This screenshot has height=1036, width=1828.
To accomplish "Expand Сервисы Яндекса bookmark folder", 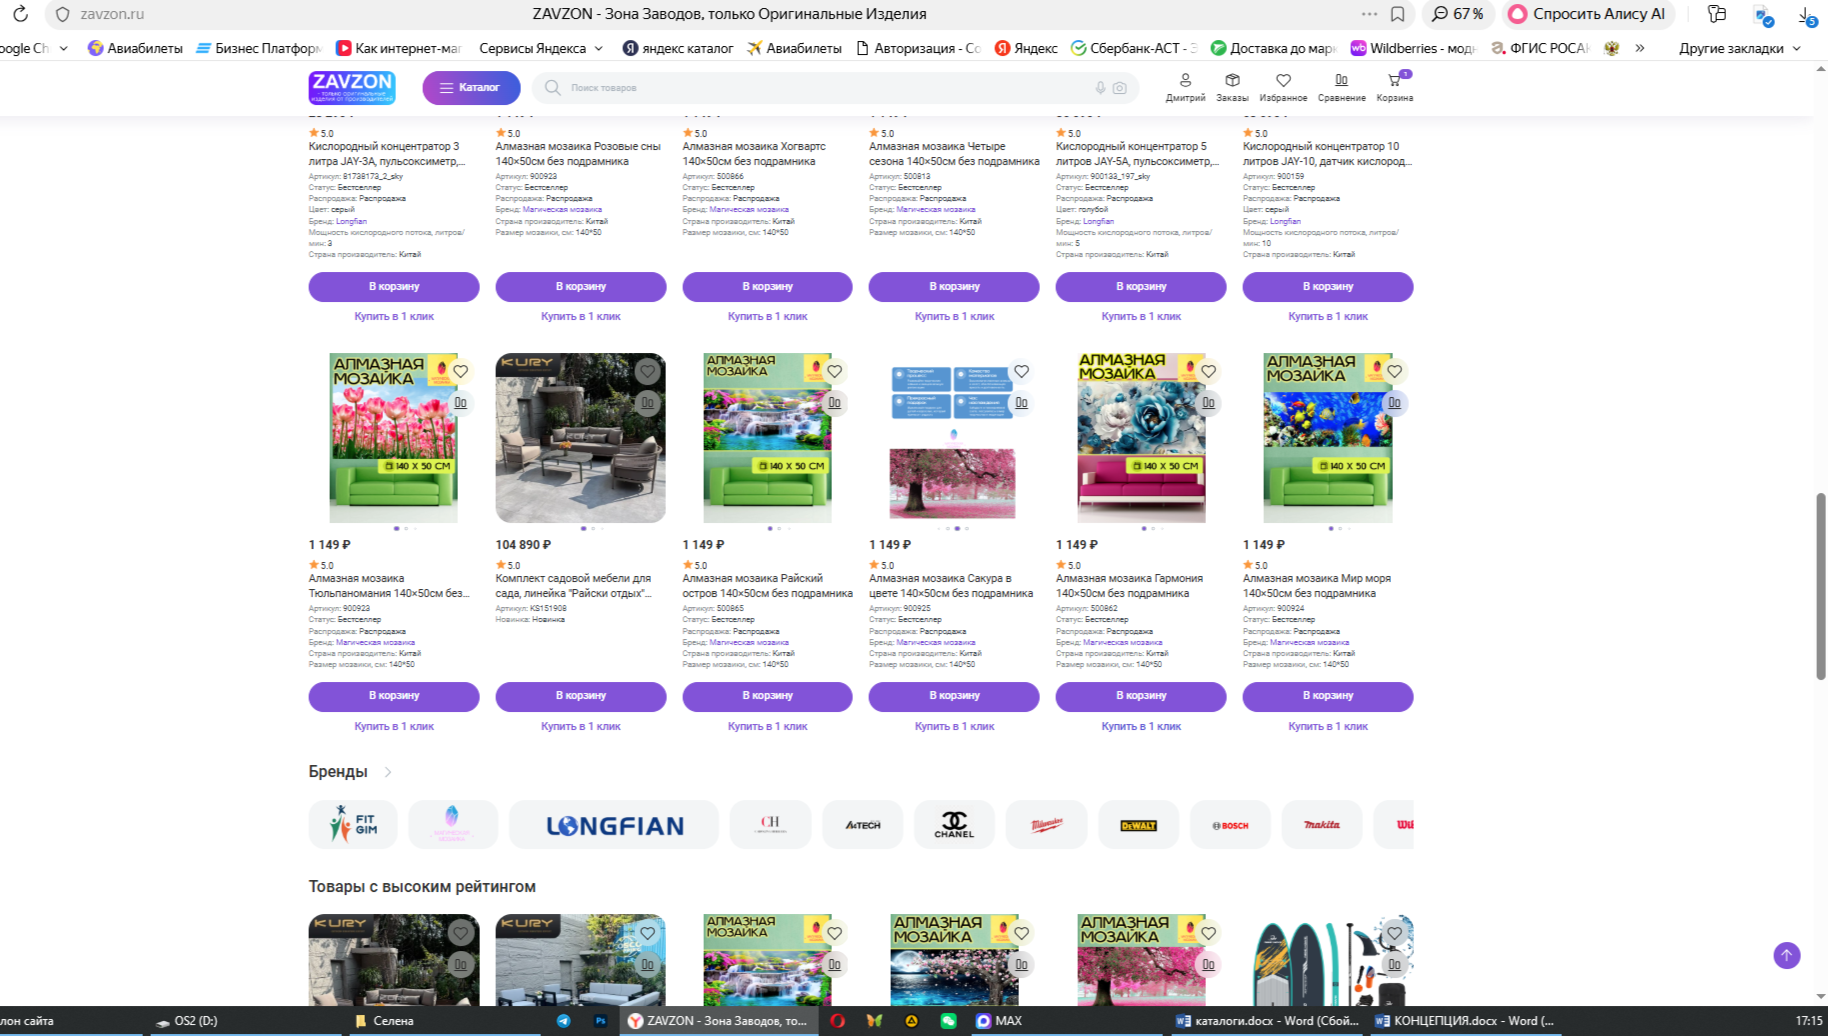I will (541, 48).
